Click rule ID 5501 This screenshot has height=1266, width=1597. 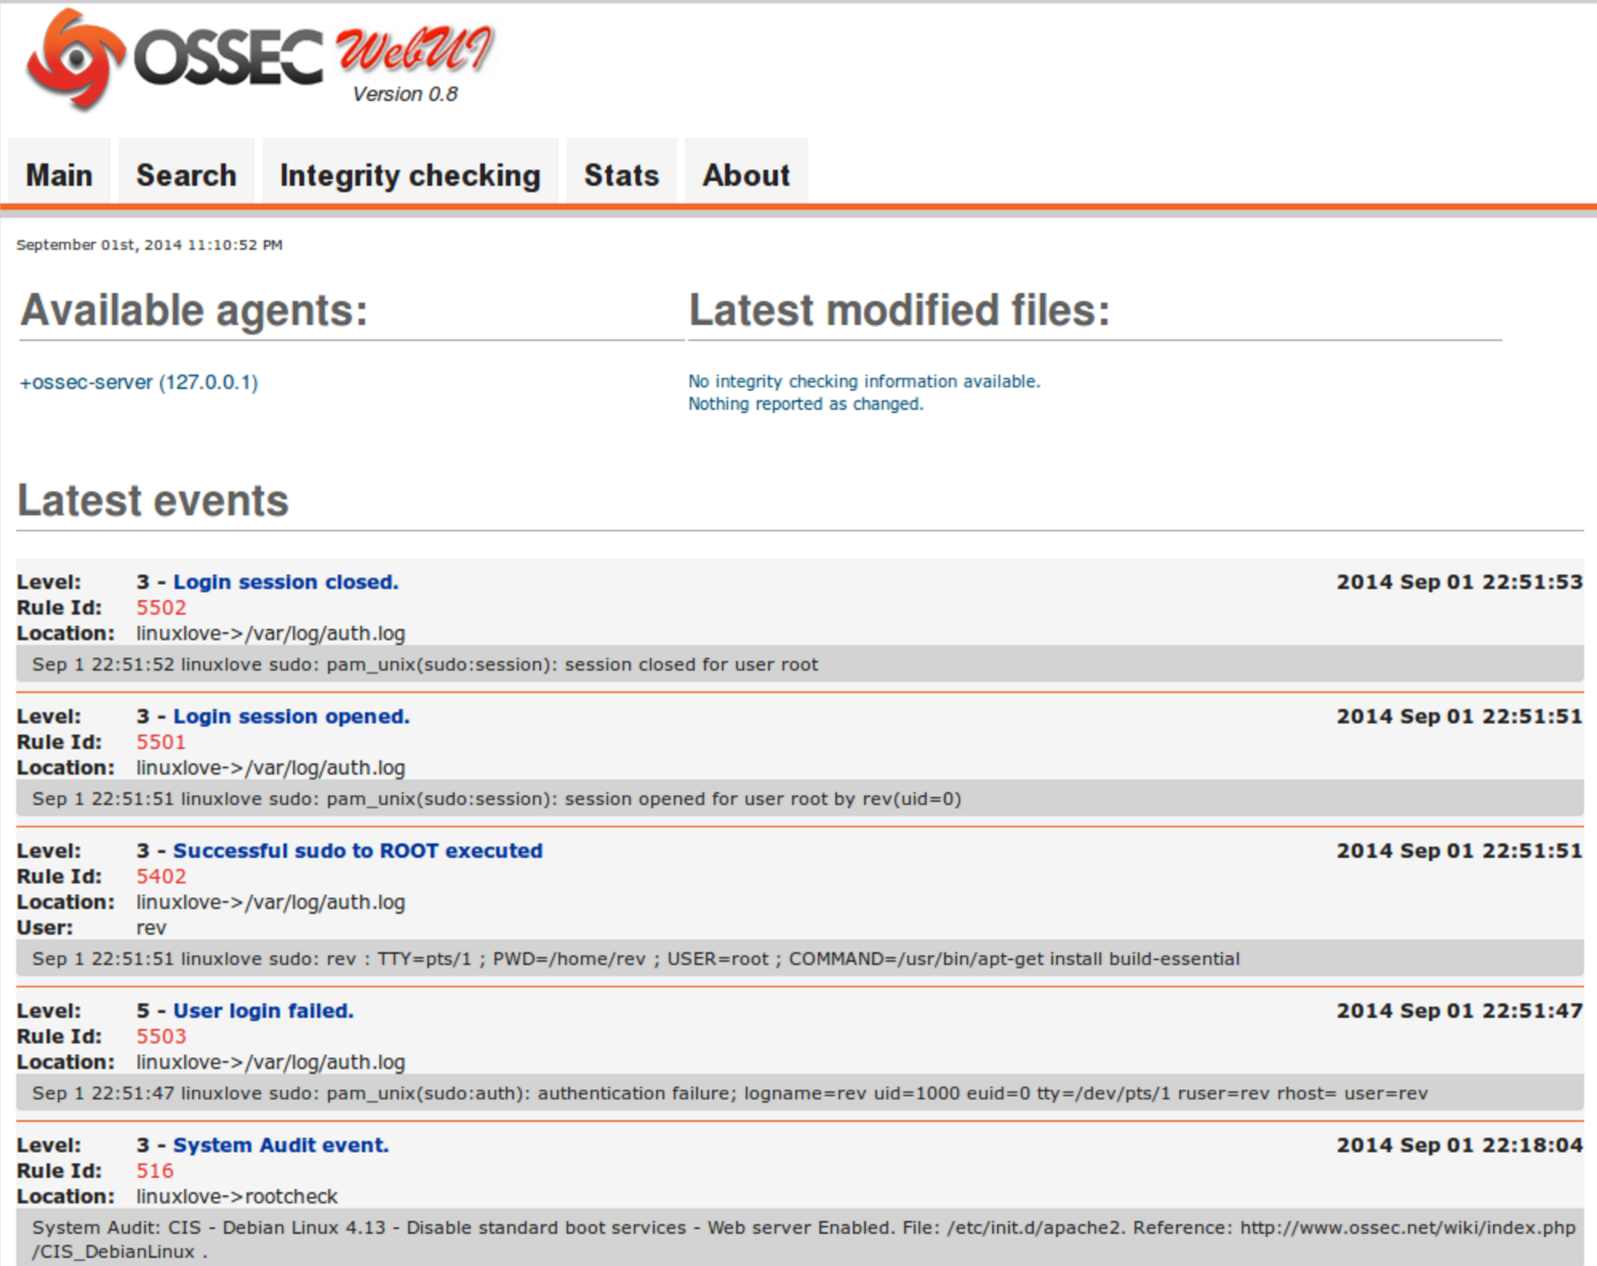[x=161, y=742]
